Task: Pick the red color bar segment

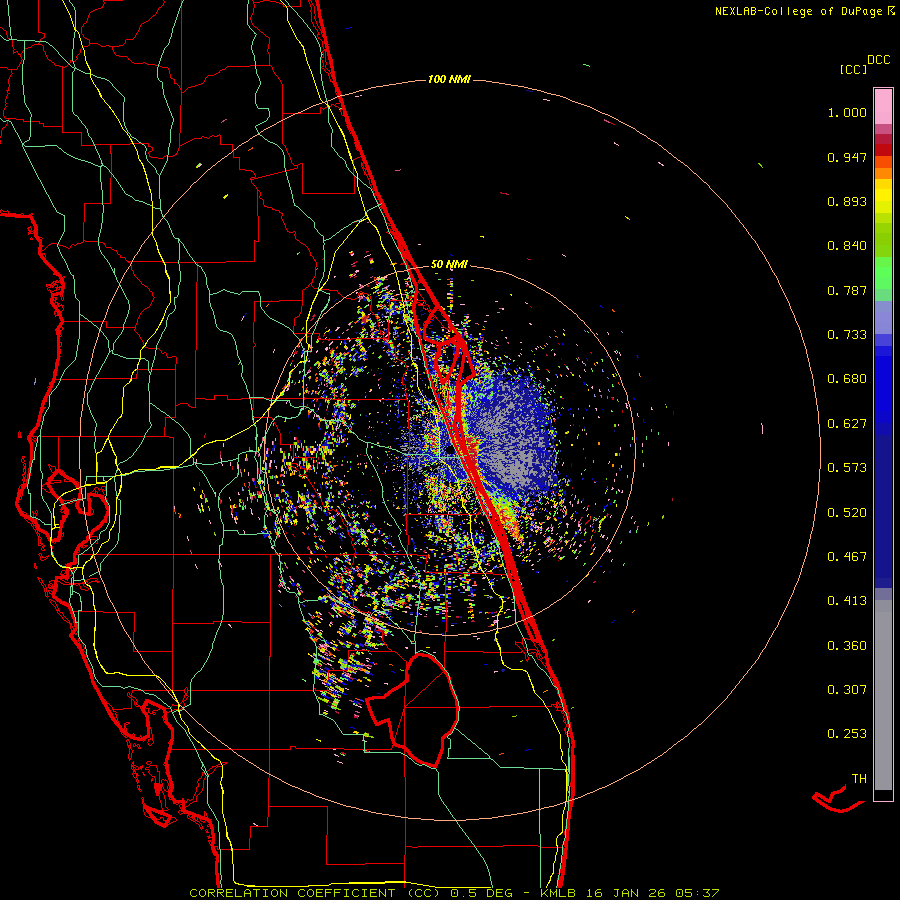Action: [883, 150]
